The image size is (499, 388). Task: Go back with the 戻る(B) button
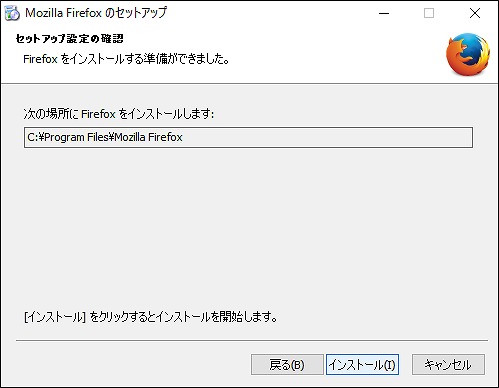coord(287,365)
